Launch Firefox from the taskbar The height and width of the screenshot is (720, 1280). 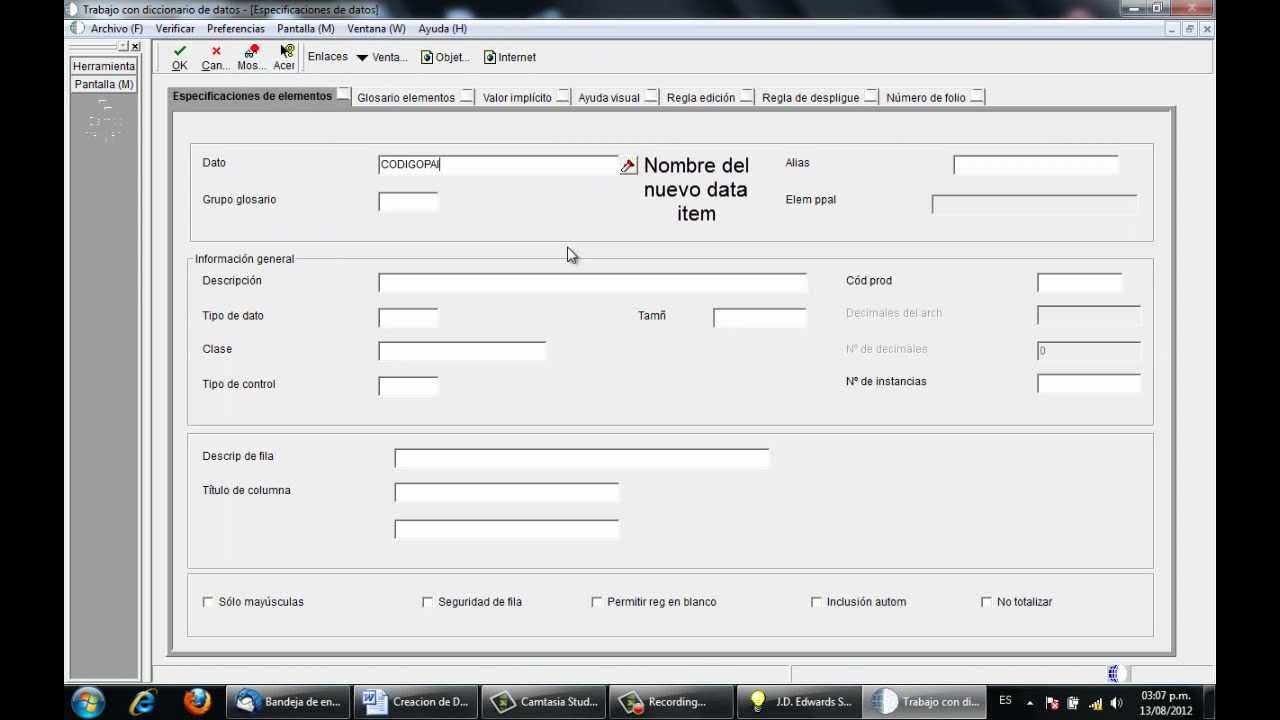click(x=197, y=702)
